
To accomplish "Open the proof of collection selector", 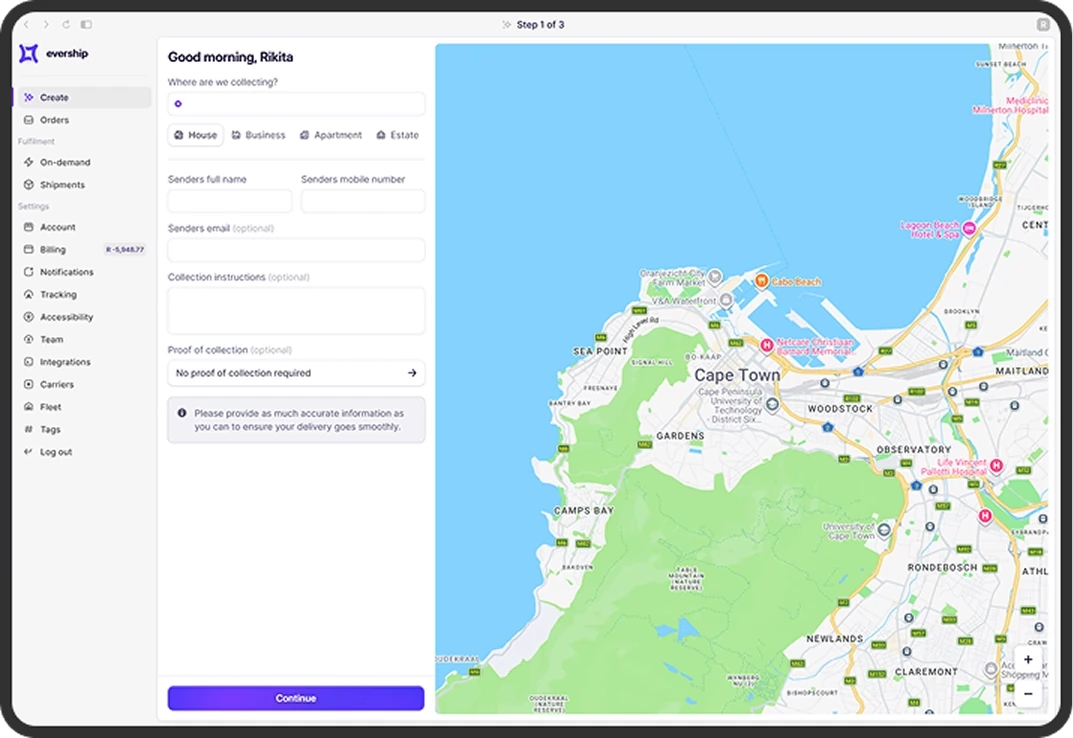I will pos(296,373).
